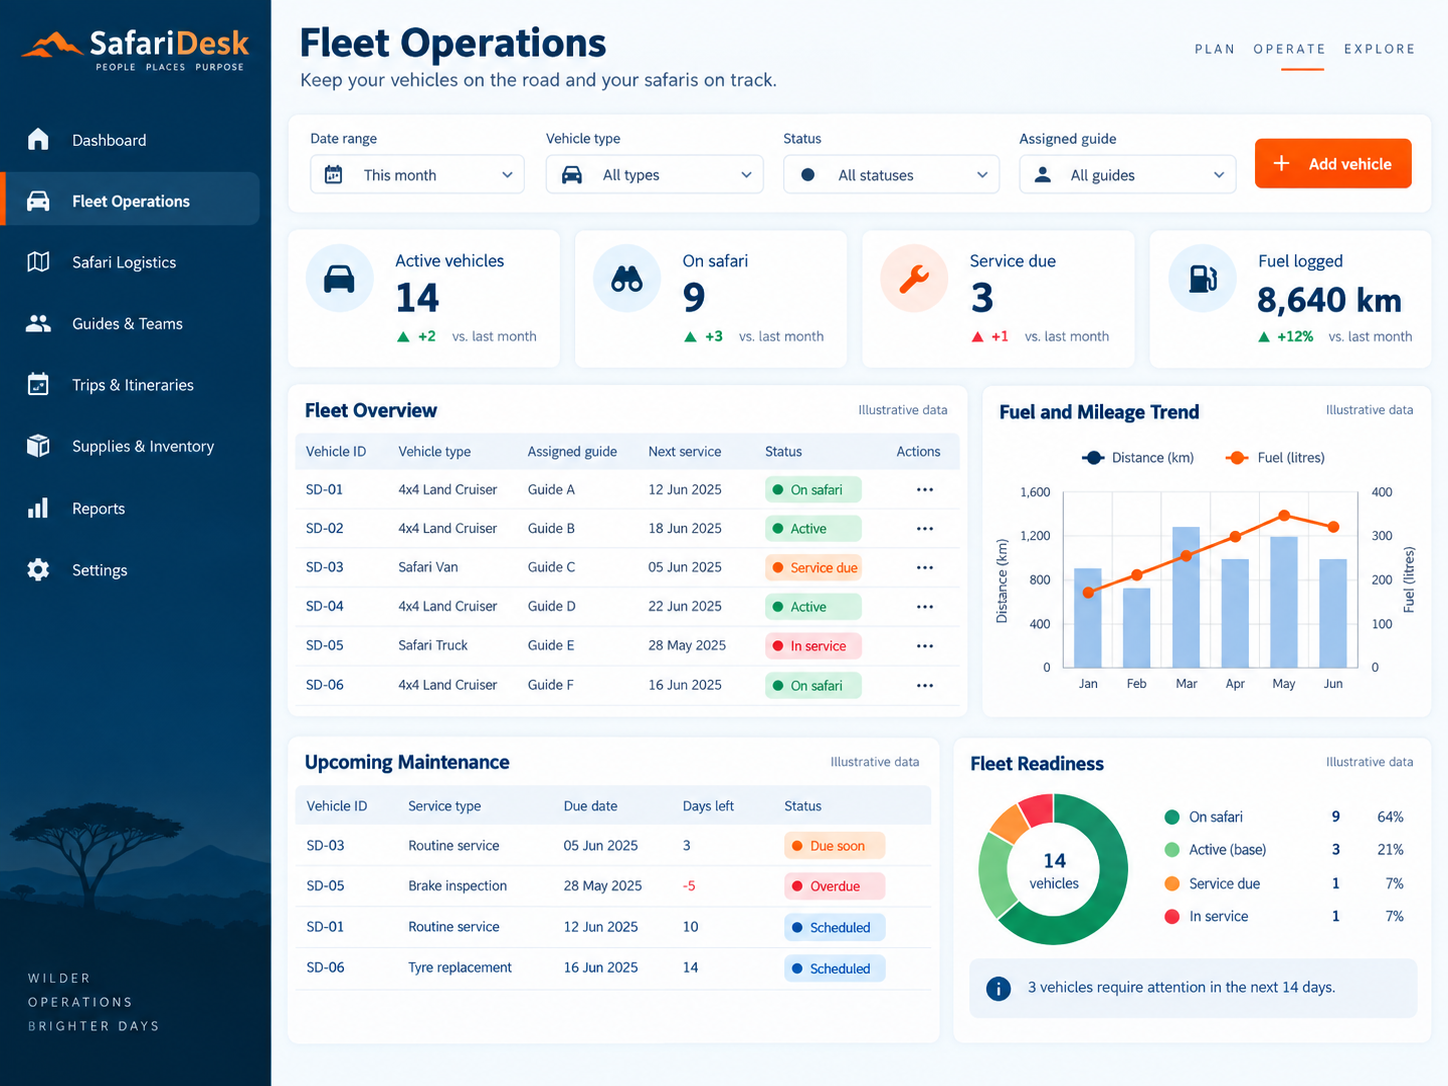Click the Service due wrench icon
Viewport: 1448px width, 1086px height.
pos(914,279)
